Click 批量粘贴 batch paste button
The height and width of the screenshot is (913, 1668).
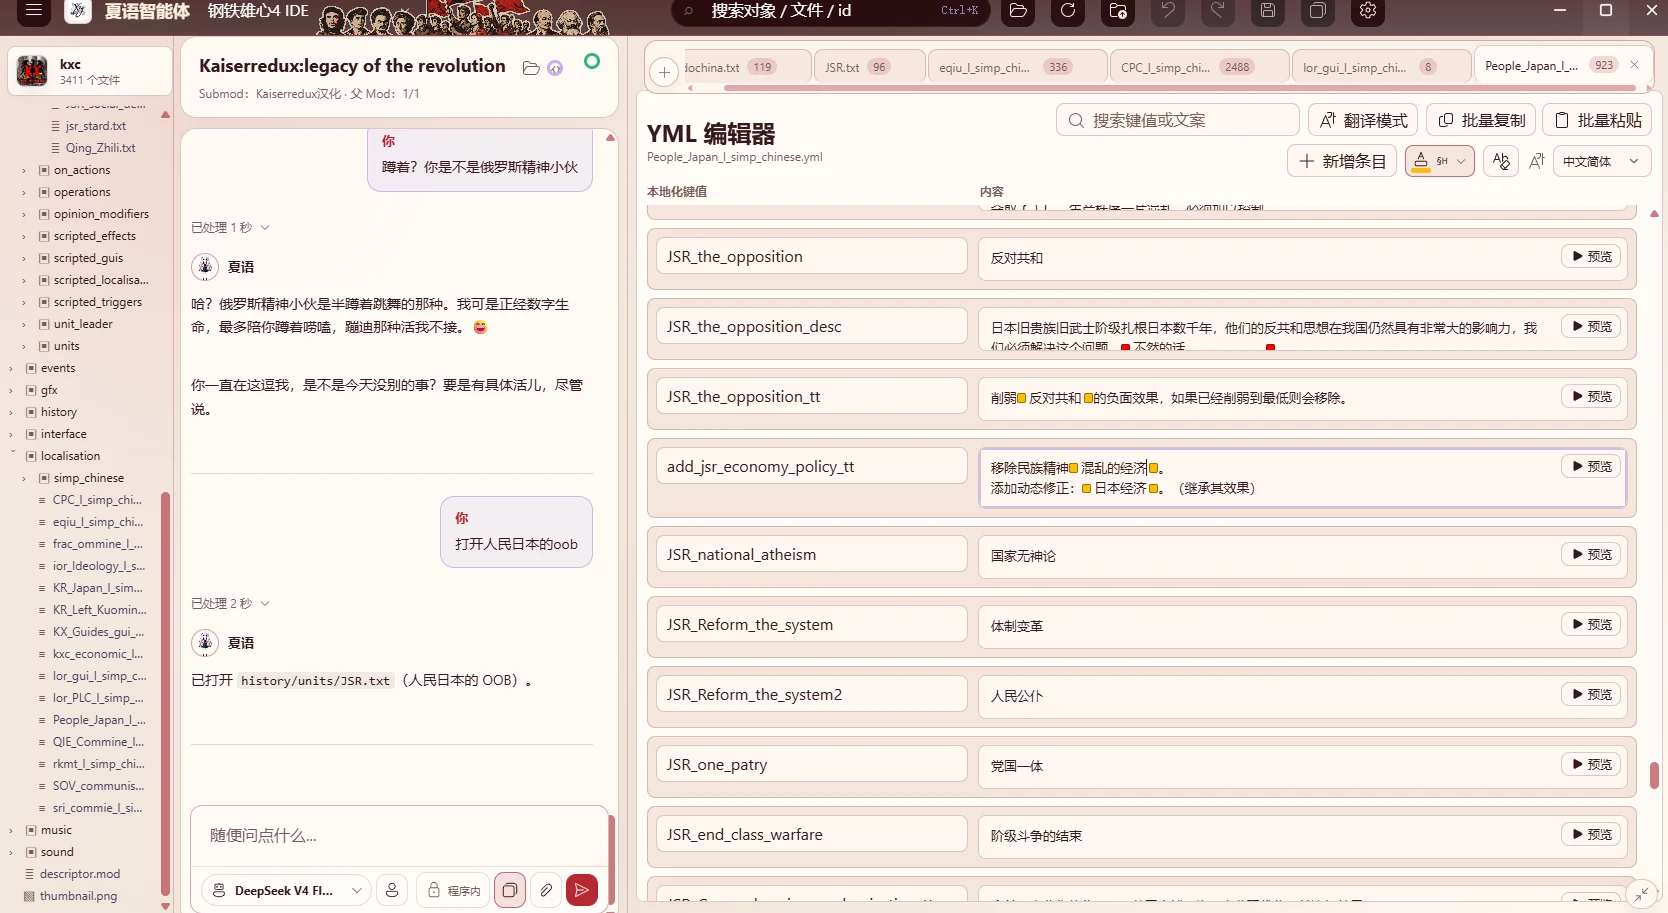[x=1597, y=120]
